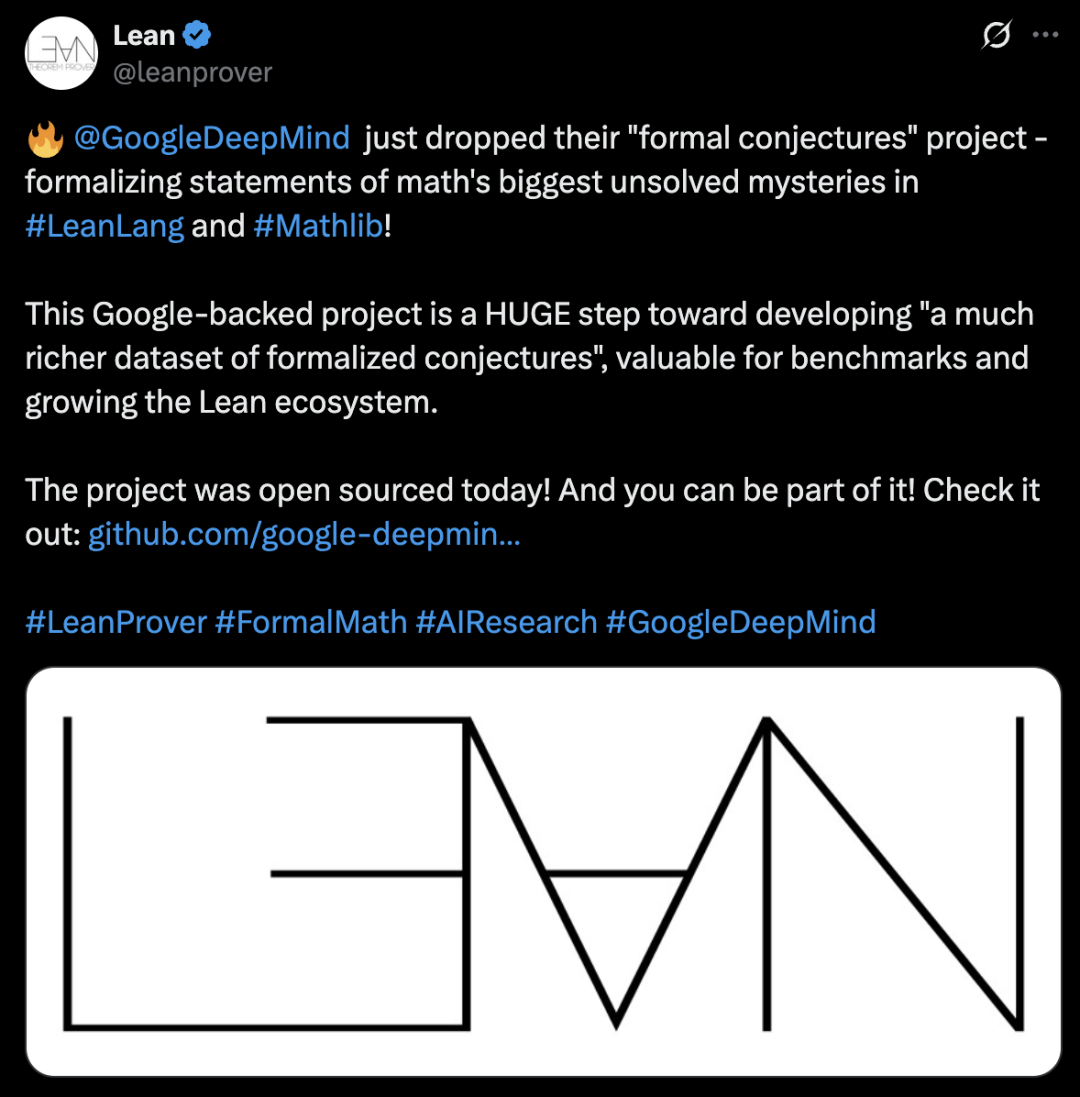This screenshot has height=1097, width=1080.
Task: Open the Grok slash-circle icon
Action: tap(996, 35)
